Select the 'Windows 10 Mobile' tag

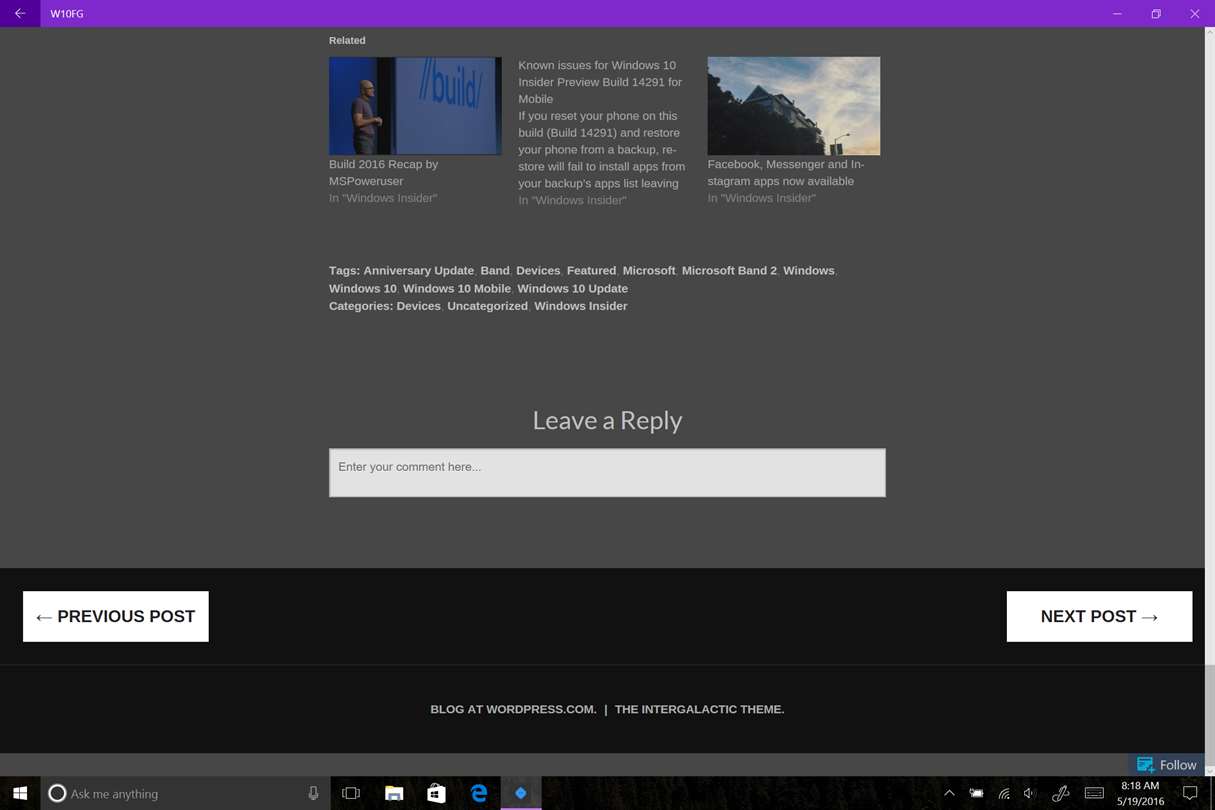point(457,289)
